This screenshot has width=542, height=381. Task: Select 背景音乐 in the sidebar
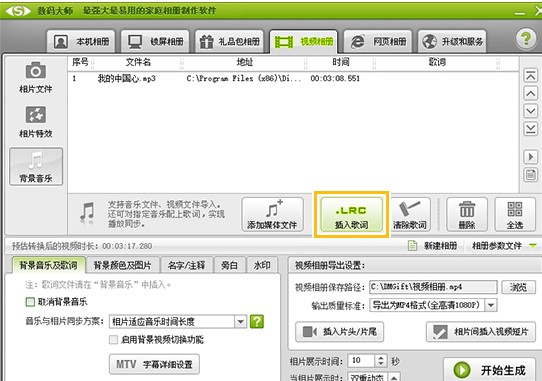36,167
